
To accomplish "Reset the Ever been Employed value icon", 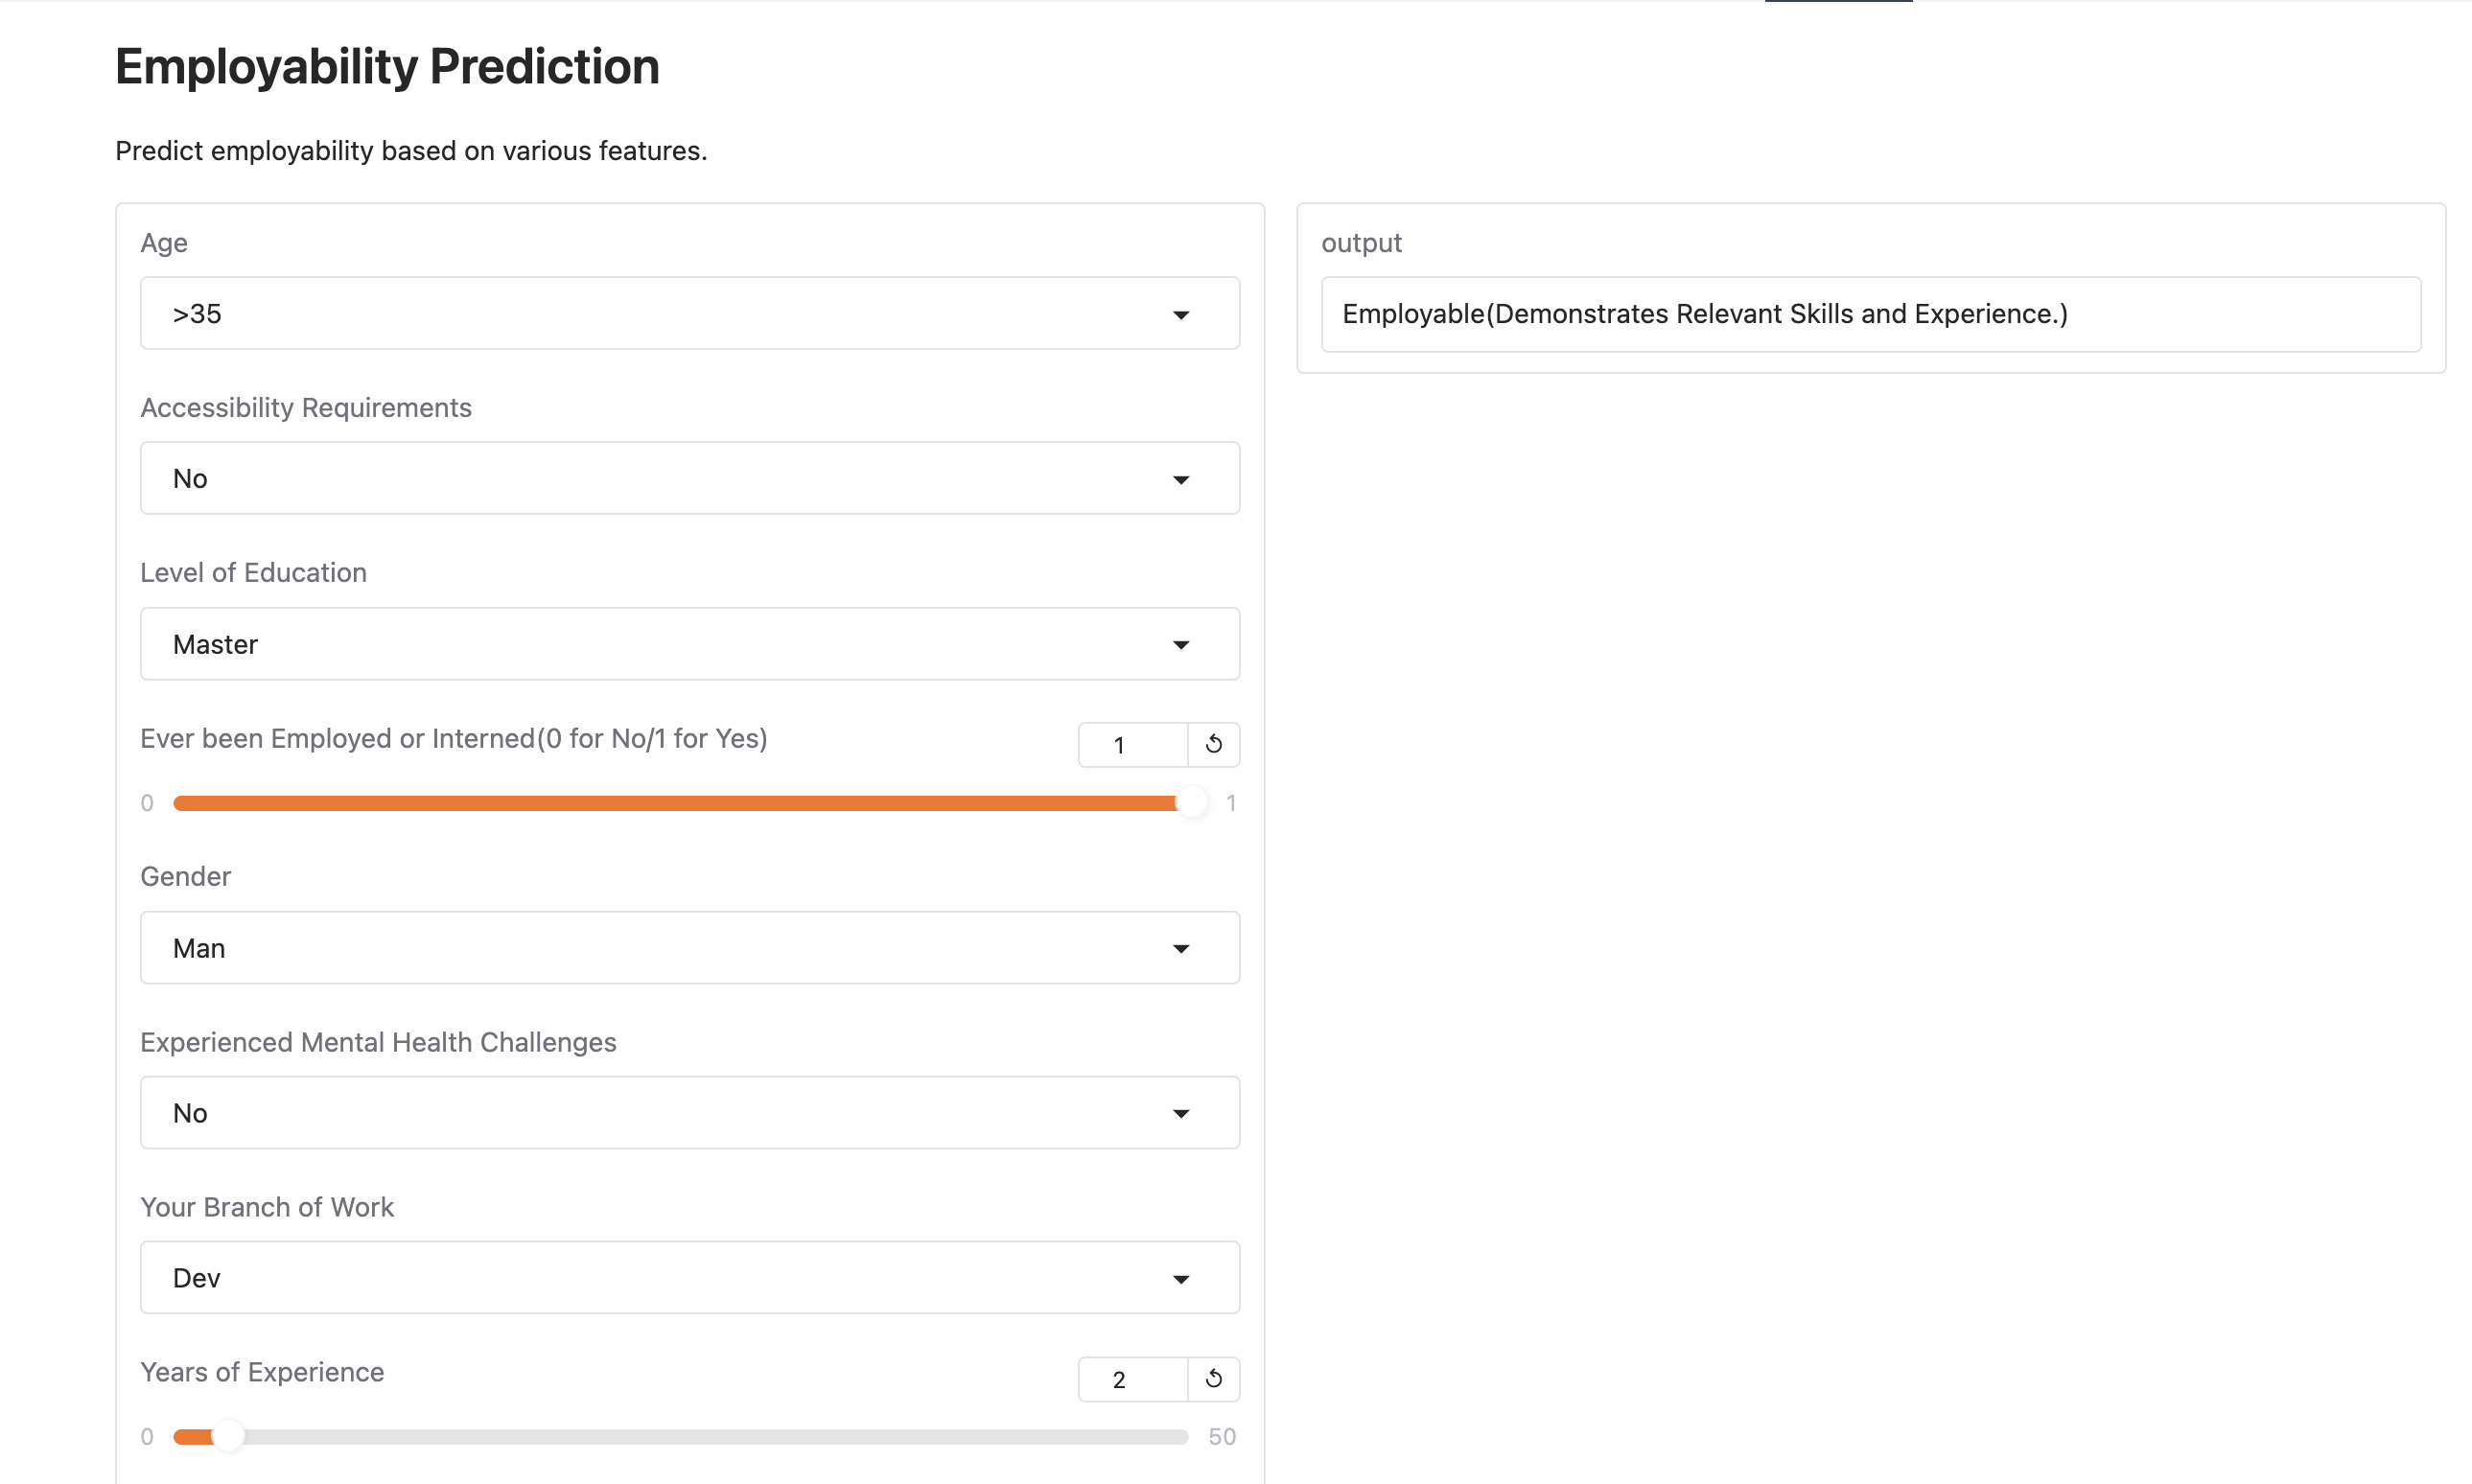I will [x=1213, y=744].
